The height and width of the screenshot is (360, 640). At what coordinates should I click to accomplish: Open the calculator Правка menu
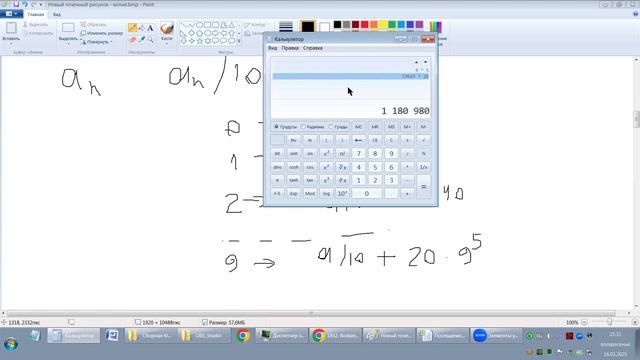point(290,48)
